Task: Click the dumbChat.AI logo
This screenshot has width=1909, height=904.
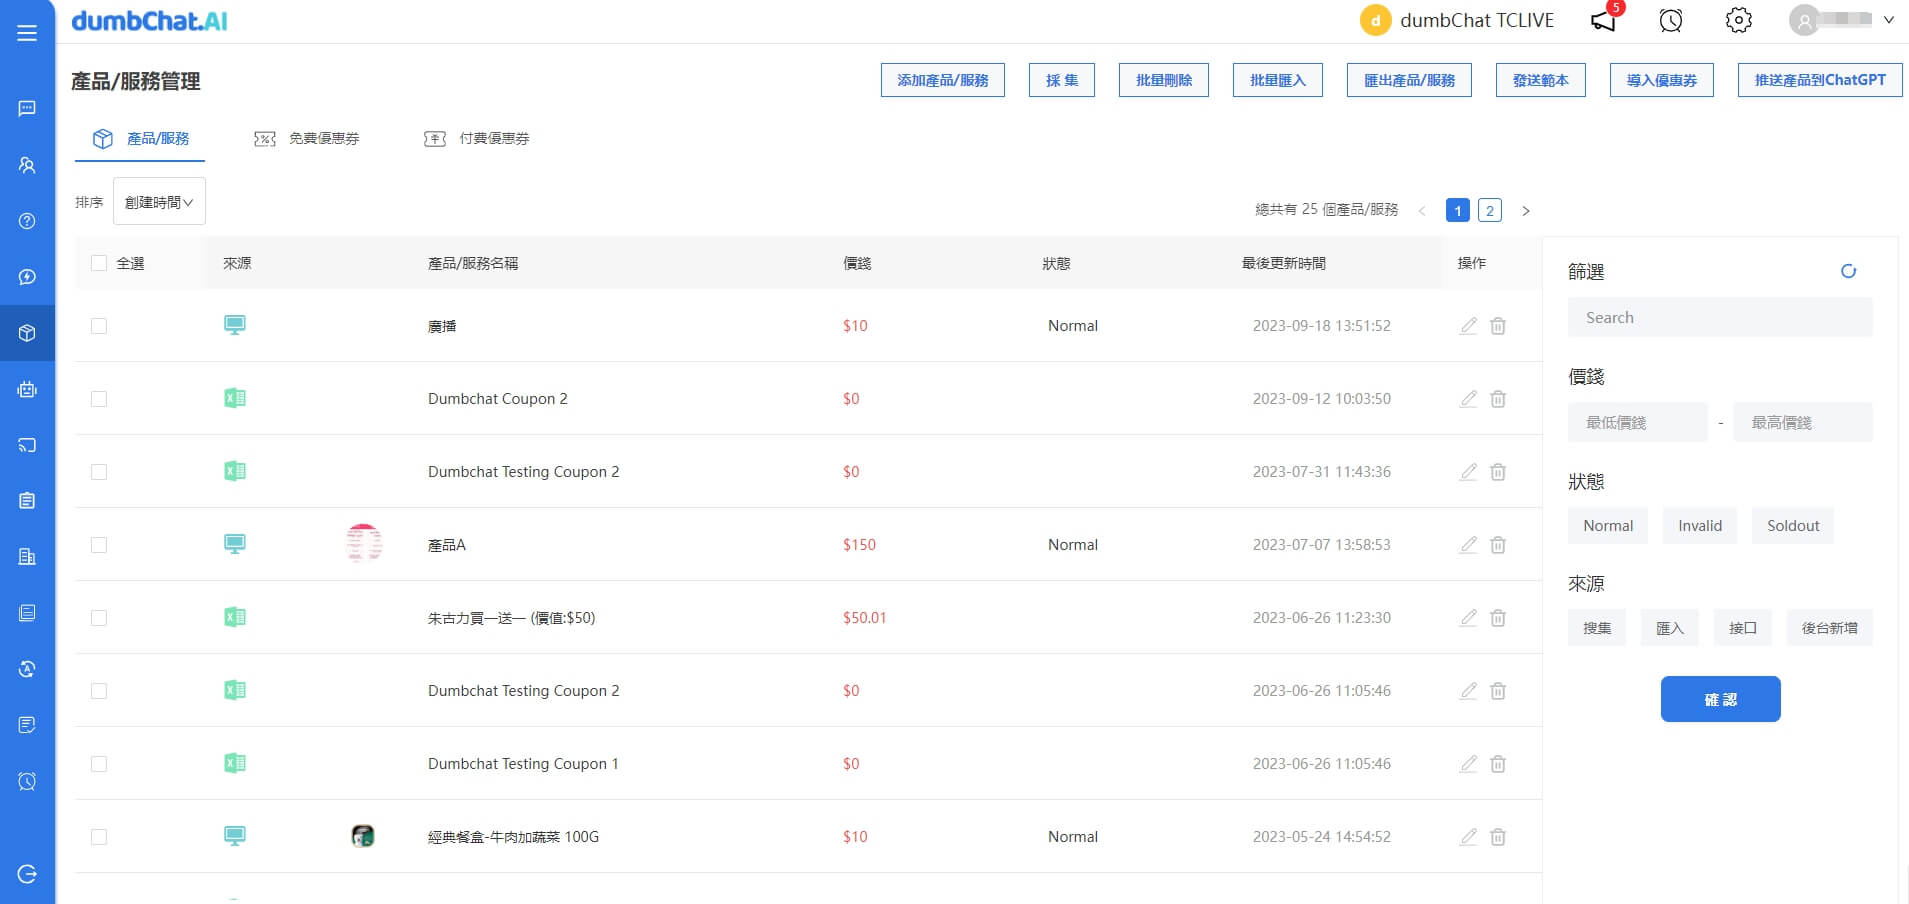Action: pyautogui.click(x=149, y=20)
